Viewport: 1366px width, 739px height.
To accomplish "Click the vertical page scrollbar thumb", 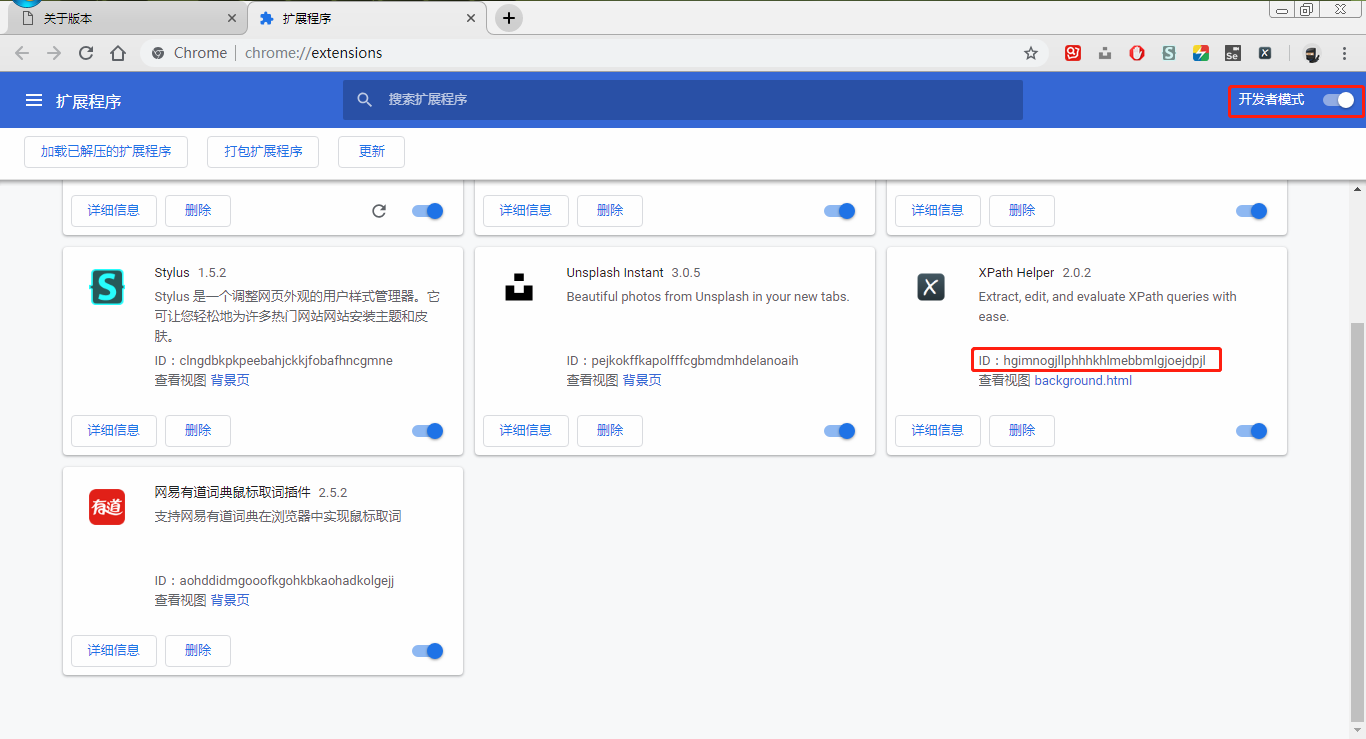I will [1357, 520].
